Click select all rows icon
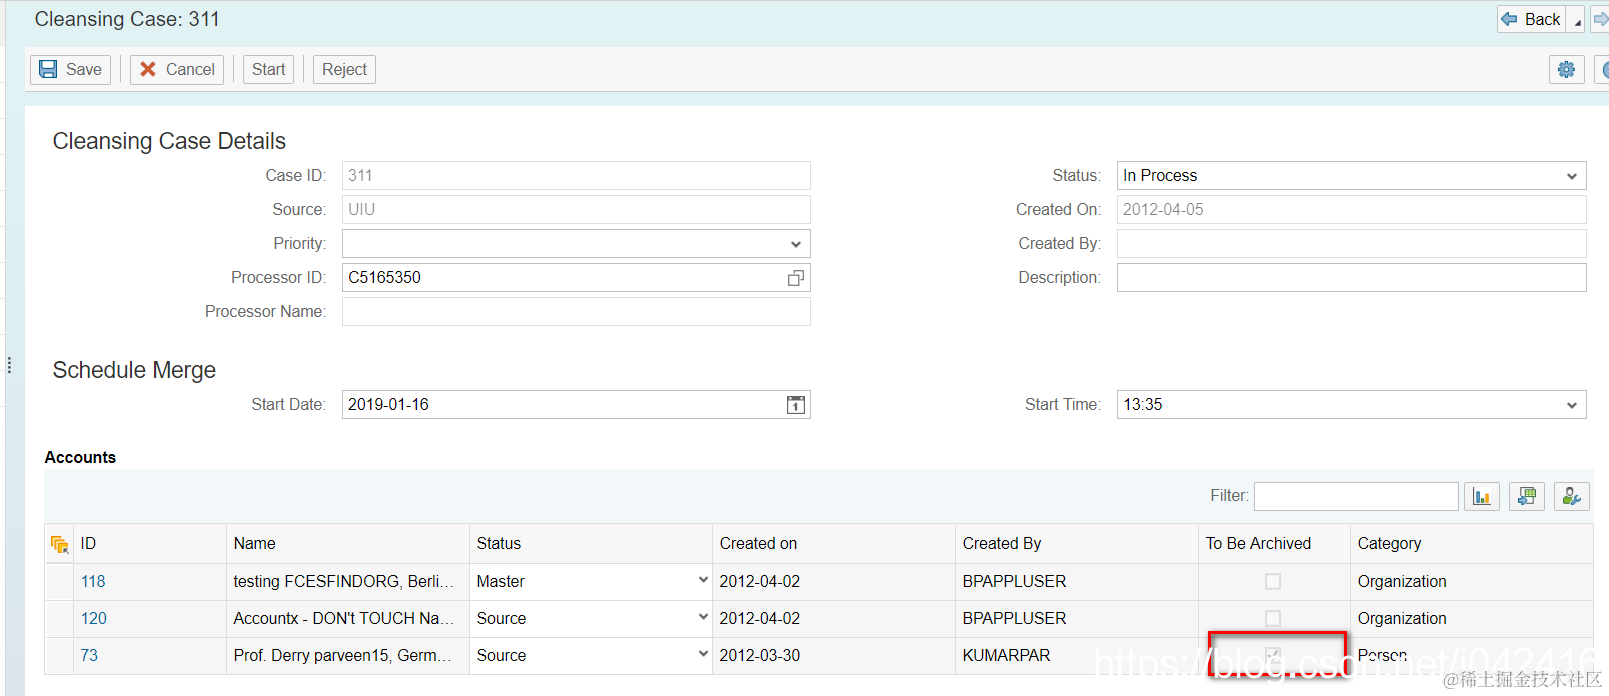The width and height of the screenshot is (1609, 696). pyautogui.click(x=59, y=544)
